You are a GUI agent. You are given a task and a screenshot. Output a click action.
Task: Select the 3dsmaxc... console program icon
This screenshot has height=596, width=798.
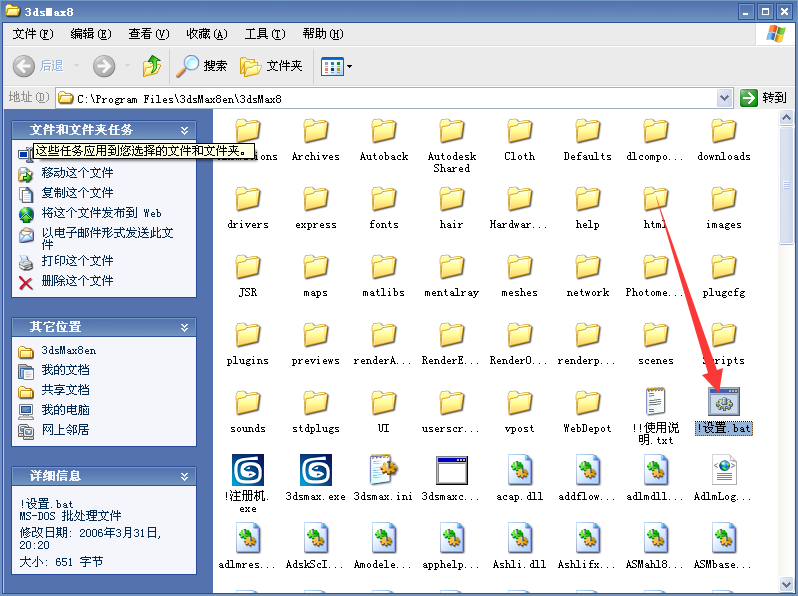pos(451,478)
